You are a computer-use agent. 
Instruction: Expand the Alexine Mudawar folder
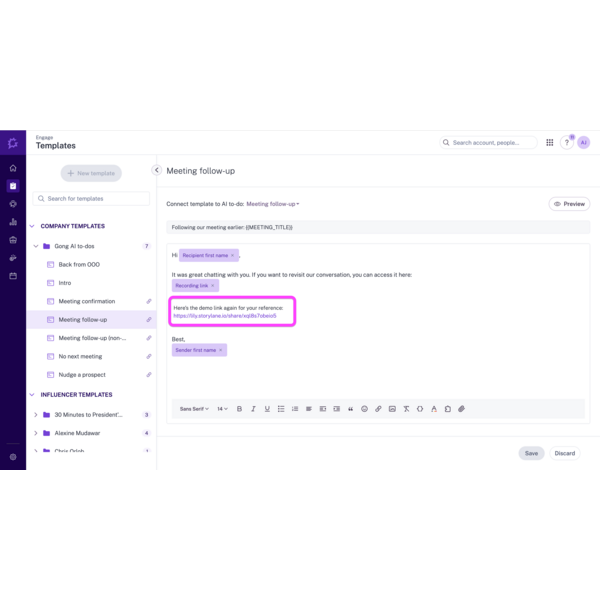point(36,433)
